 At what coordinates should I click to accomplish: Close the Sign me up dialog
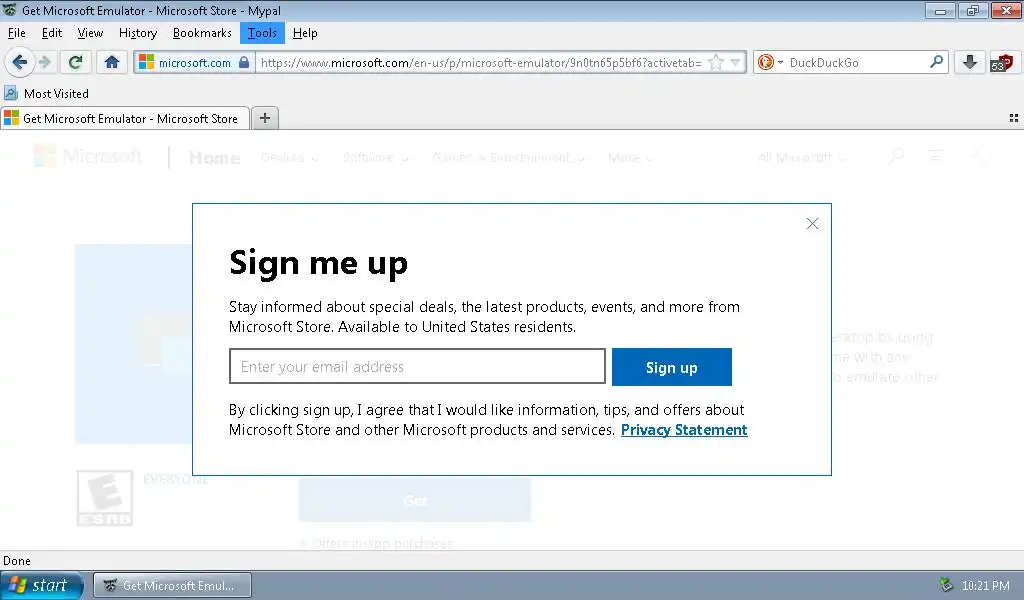(812, 224)
